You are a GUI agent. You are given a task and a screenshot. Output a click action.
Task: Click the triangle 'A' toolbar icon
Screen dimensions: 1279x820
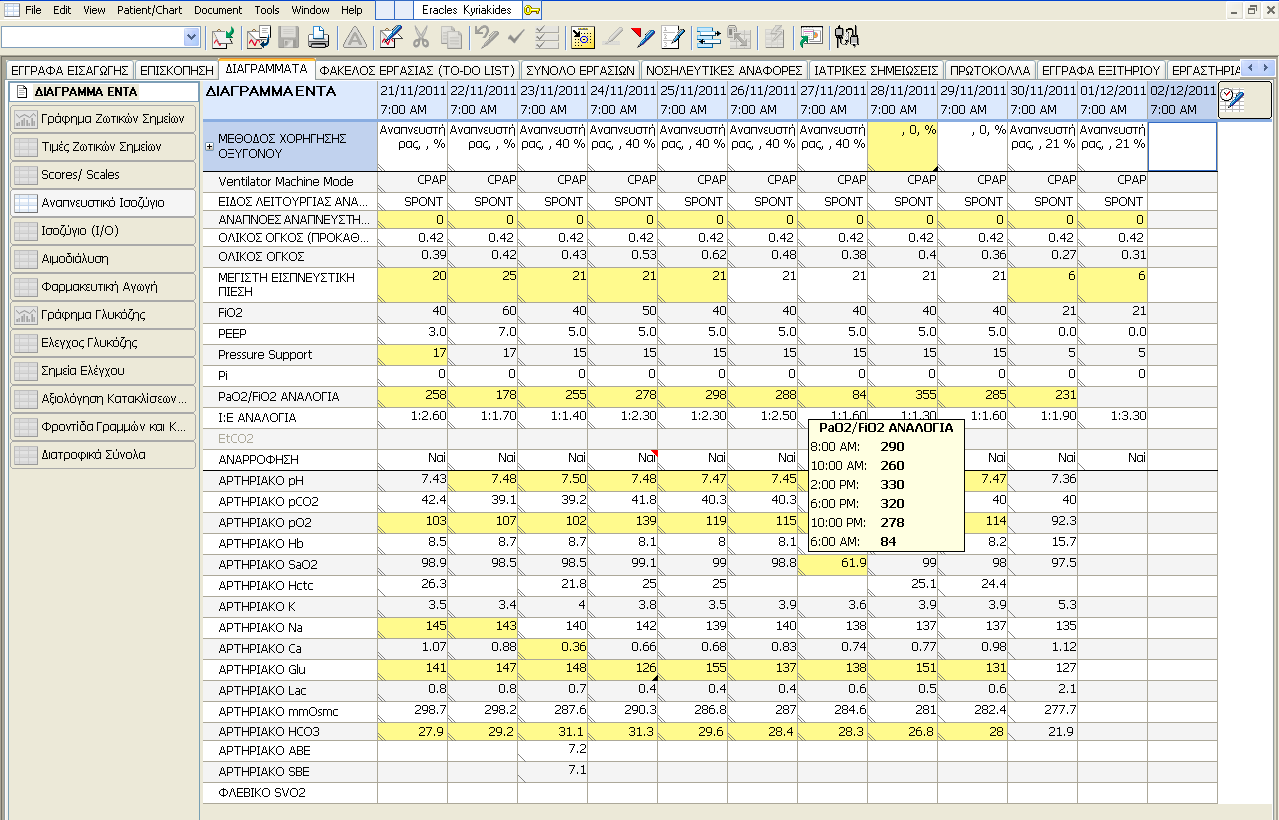353,38
